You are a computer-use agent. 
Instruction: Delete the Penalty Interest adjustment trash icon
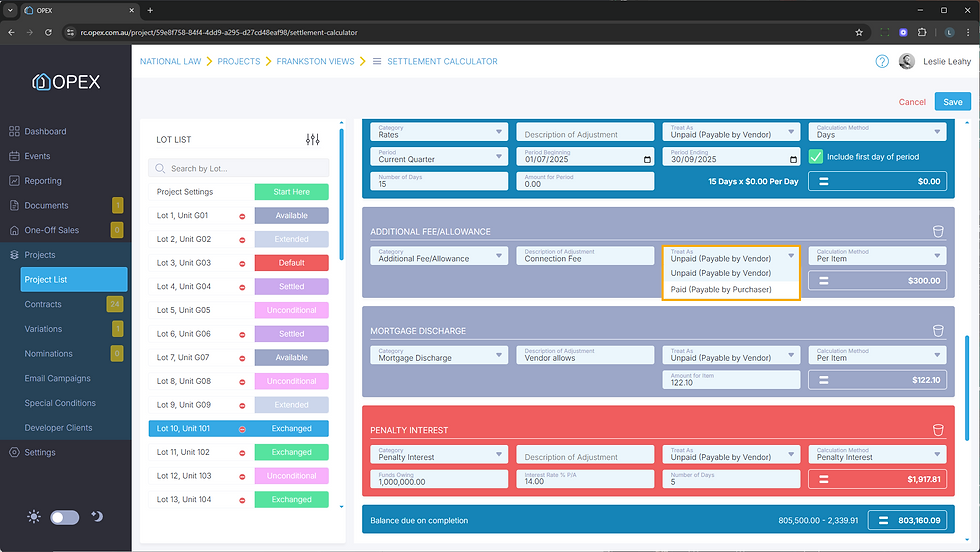[x=938, y=430]
